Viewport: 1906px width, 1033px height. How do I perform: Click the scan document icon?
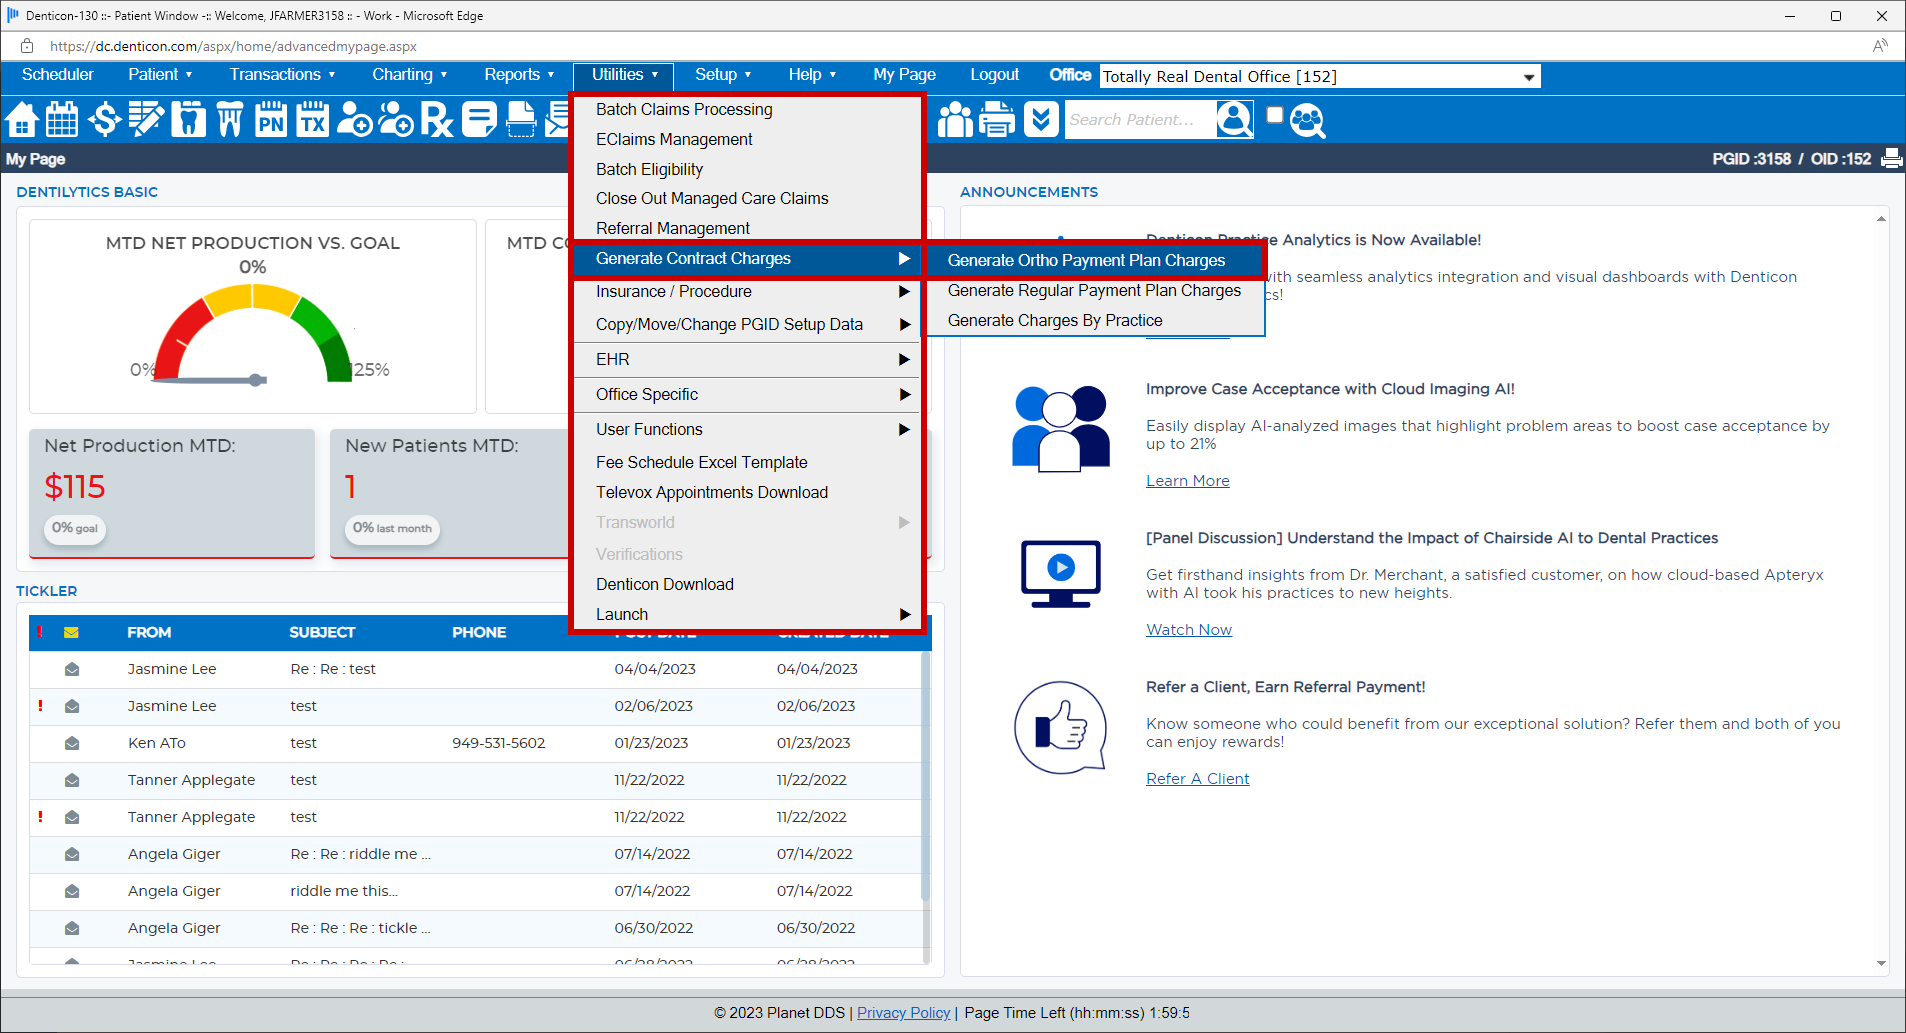click(521, 120)
